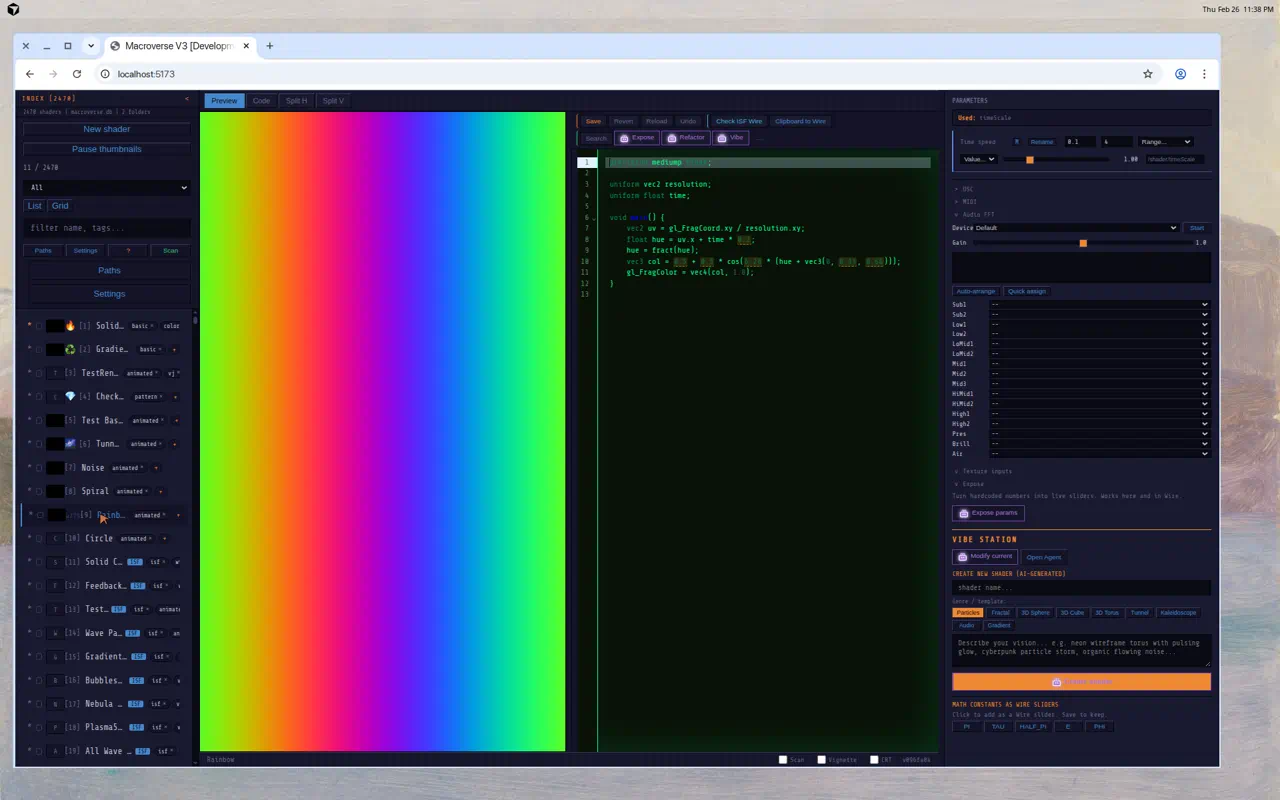1280x800 pixels.
Task: Reload the browser page
Action: tap(77, 74)
